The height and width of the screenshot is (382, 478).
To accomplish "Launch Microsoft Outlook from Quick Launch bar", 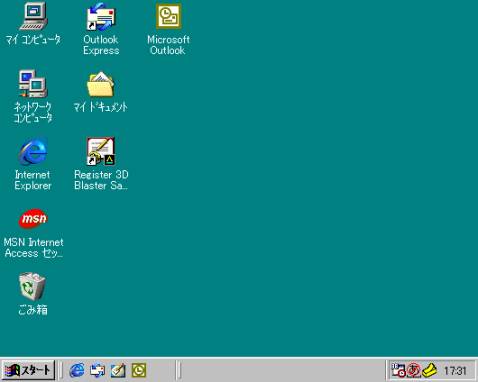I will [139, 370].
